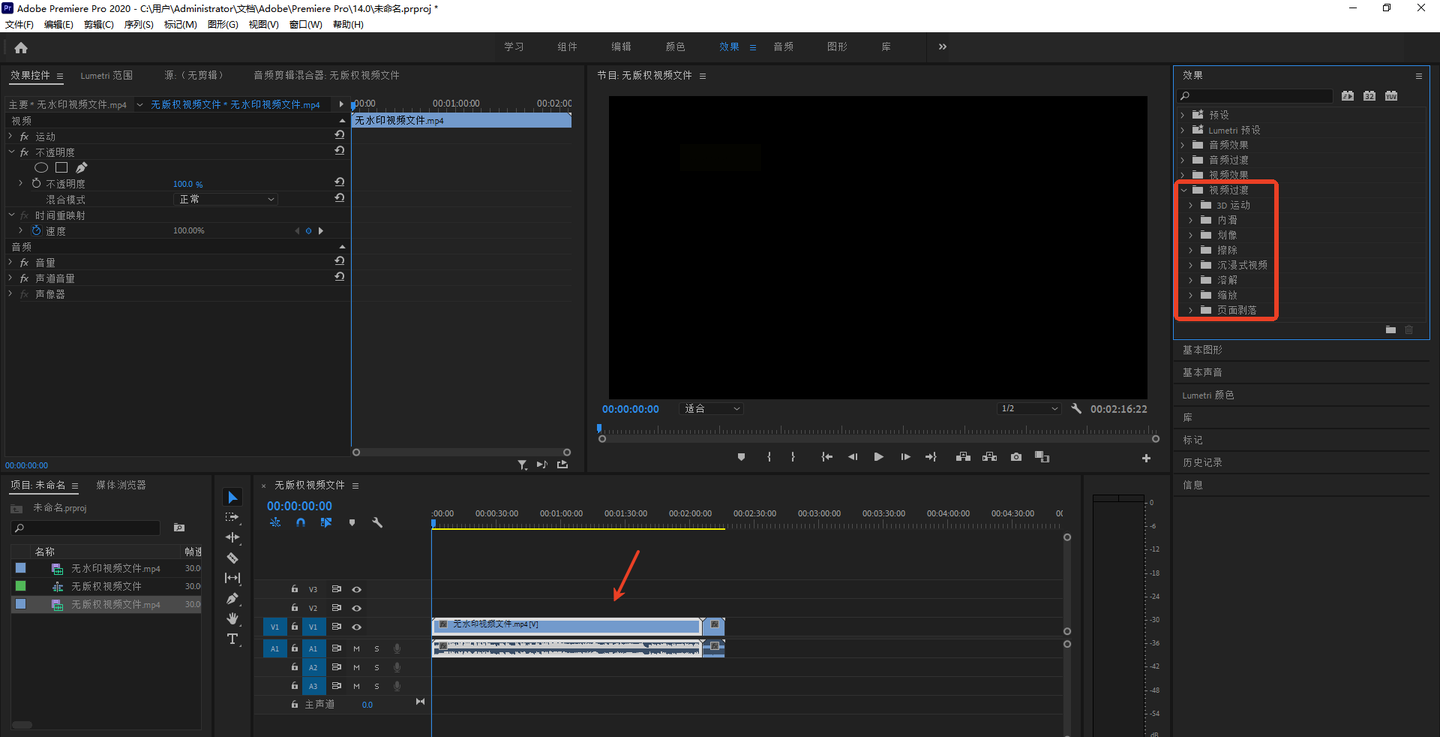Click the free draw bezier mask pen
This screenshot has height=737, width=1440.
tap(81, 168)
